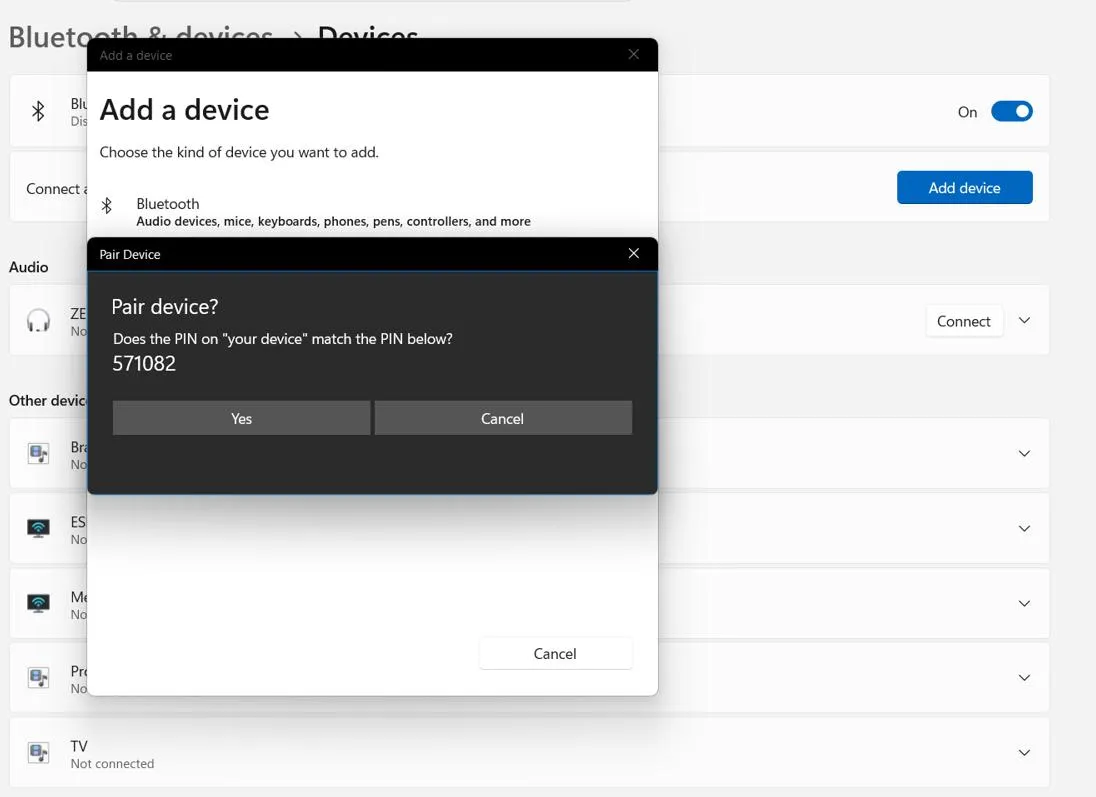Expand the Bra device row chevron

click(1024, 453)
